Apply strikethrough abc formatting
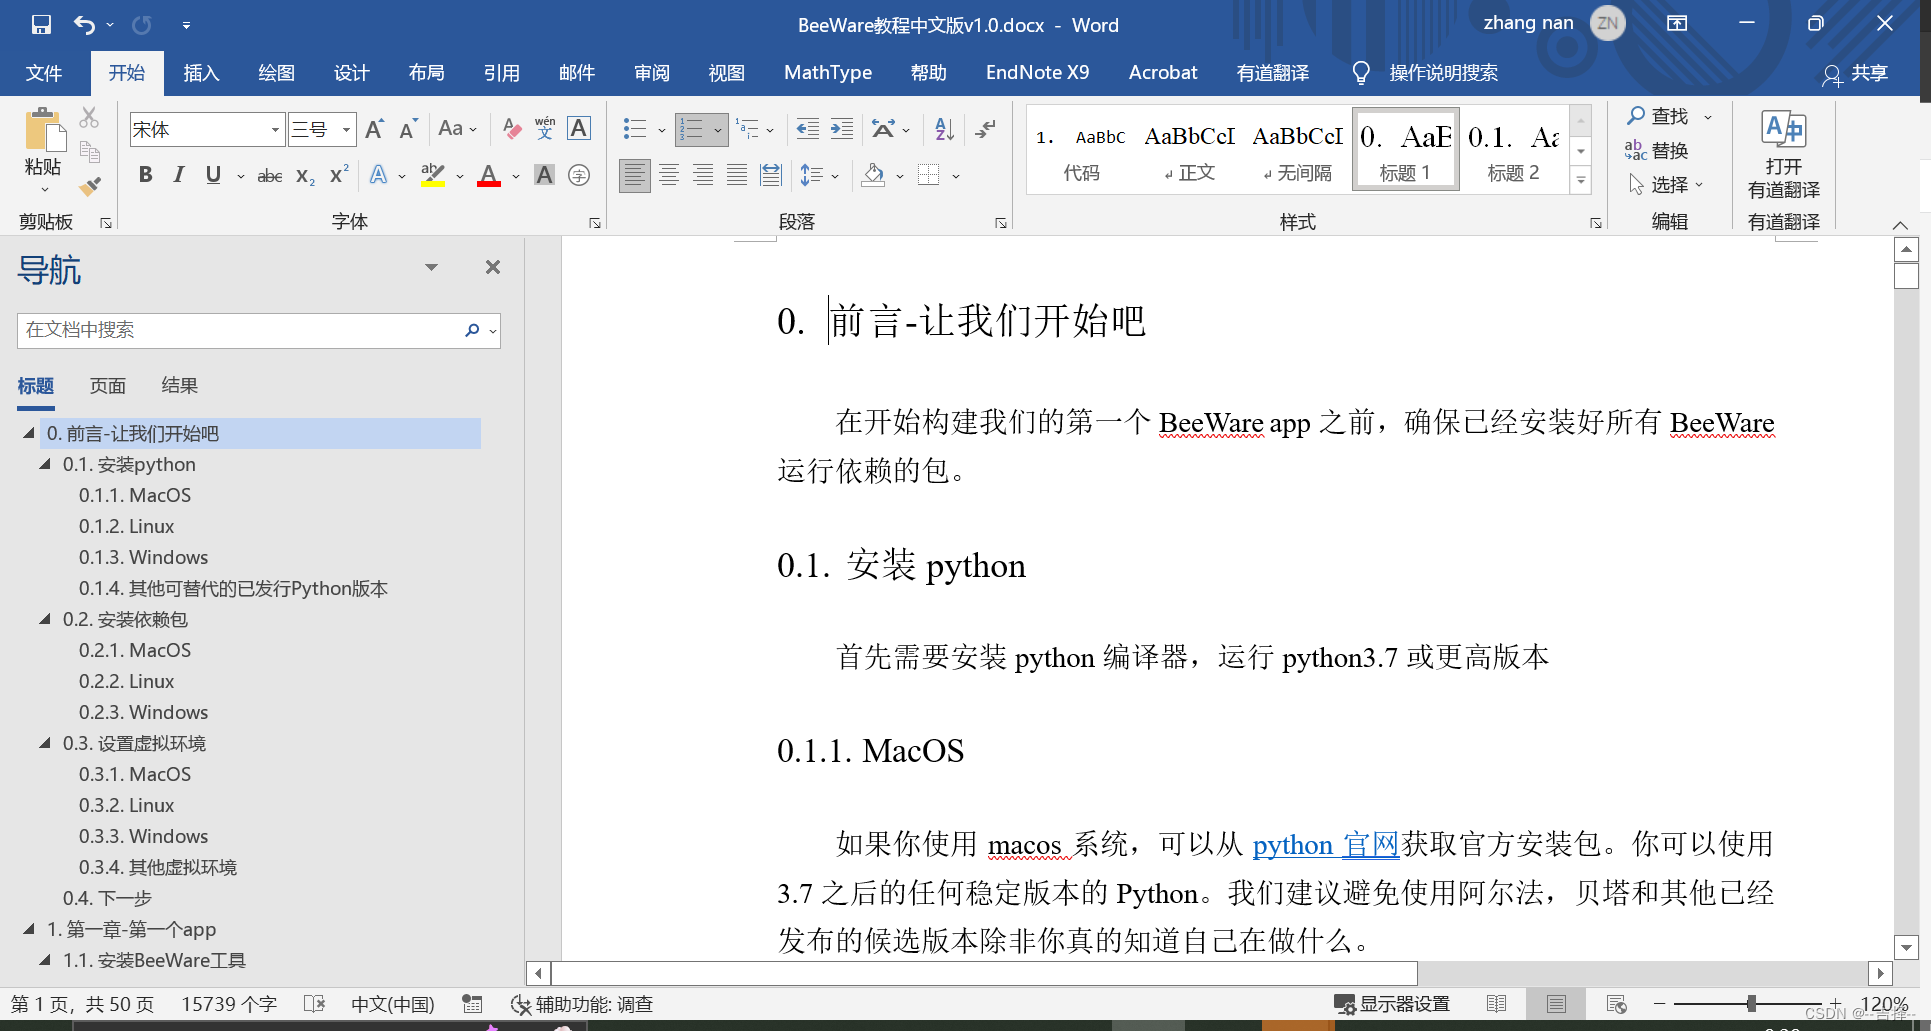 [270, 176]
